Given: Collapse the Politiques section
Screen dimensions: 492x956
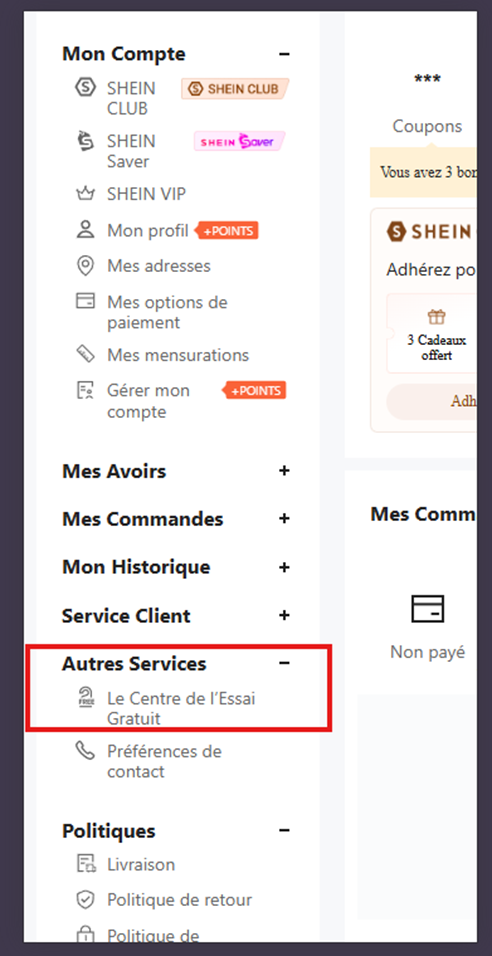Looking at the screenshot, I should [x=284, y=830].
